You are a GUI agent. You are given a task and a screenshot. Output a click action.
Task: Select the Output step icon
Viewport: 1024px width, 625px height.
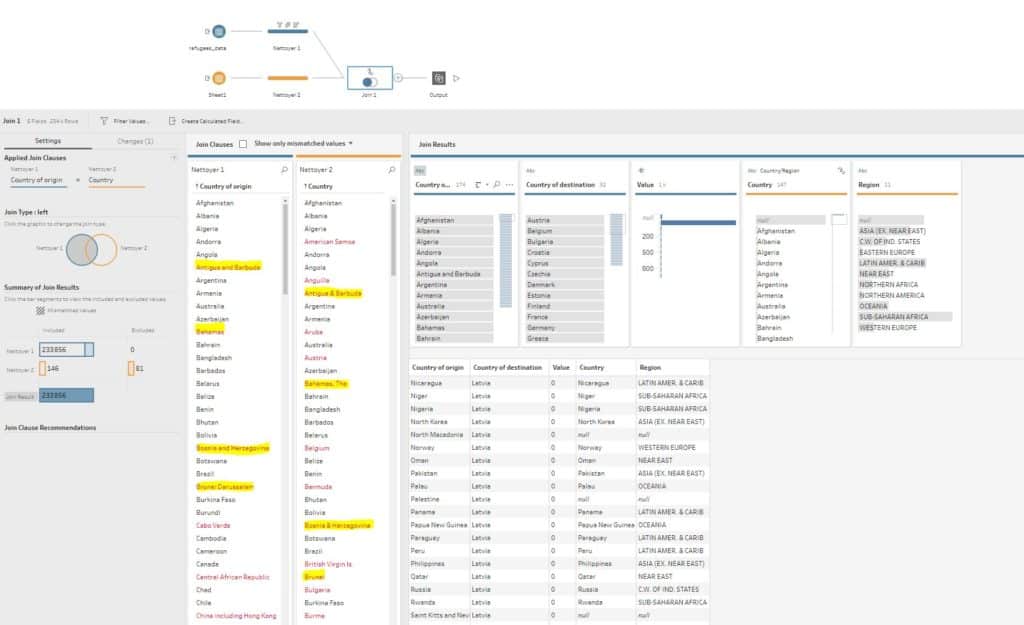439,78
